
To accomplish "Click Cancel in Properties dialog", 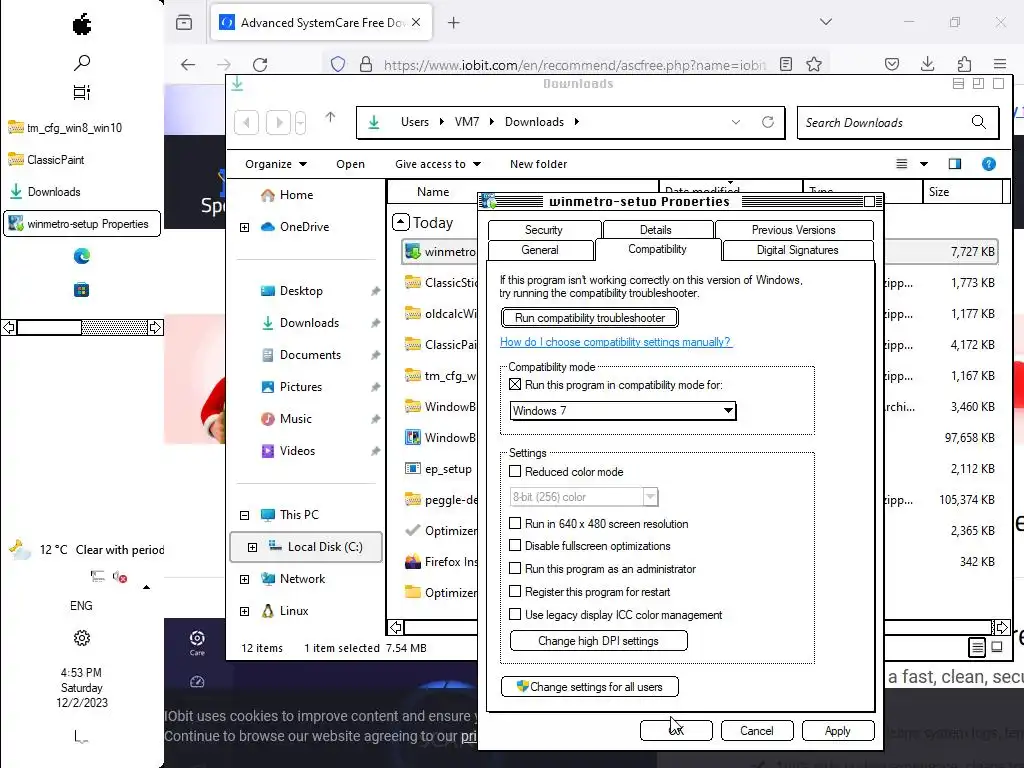I will [757, 730].
